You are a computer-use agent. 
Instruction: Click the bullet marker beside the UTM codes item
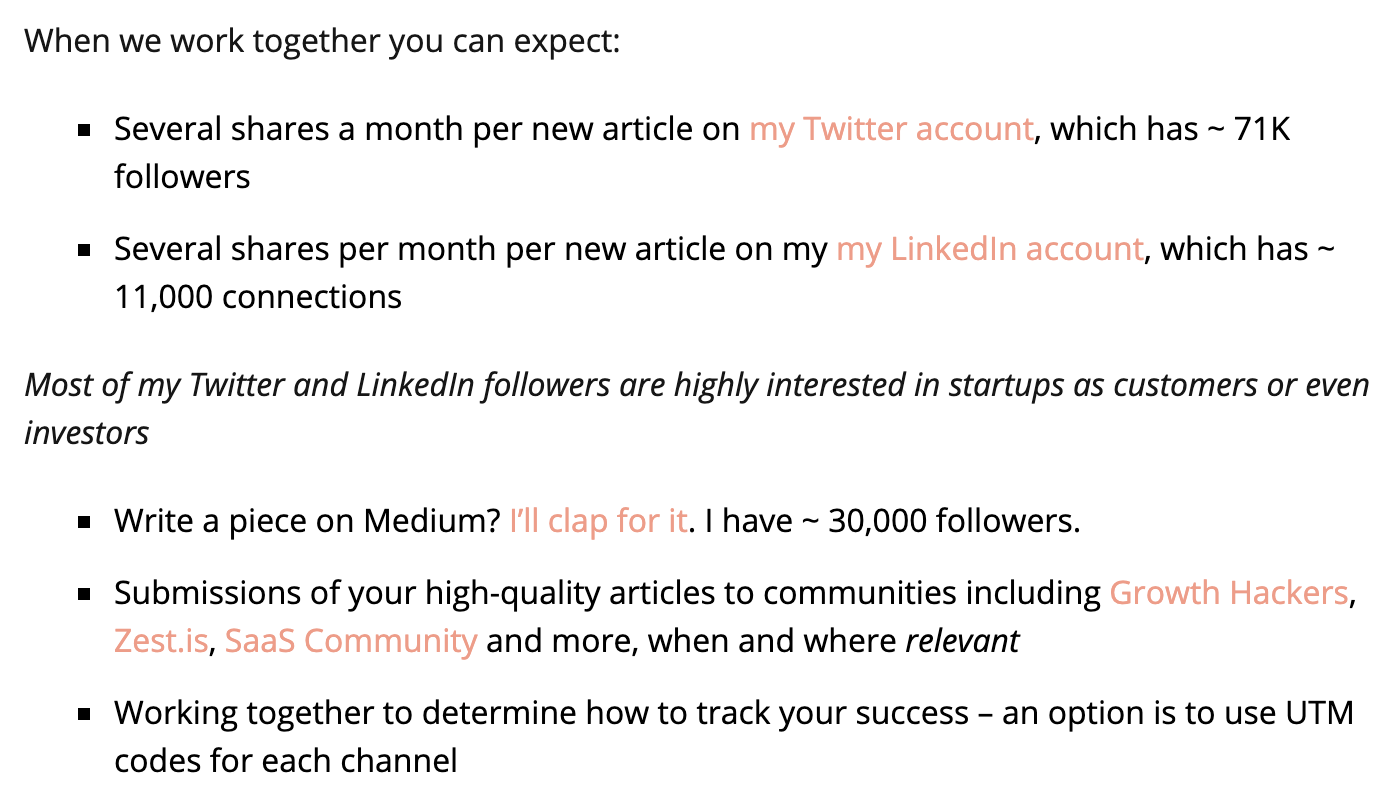(85, 715)
